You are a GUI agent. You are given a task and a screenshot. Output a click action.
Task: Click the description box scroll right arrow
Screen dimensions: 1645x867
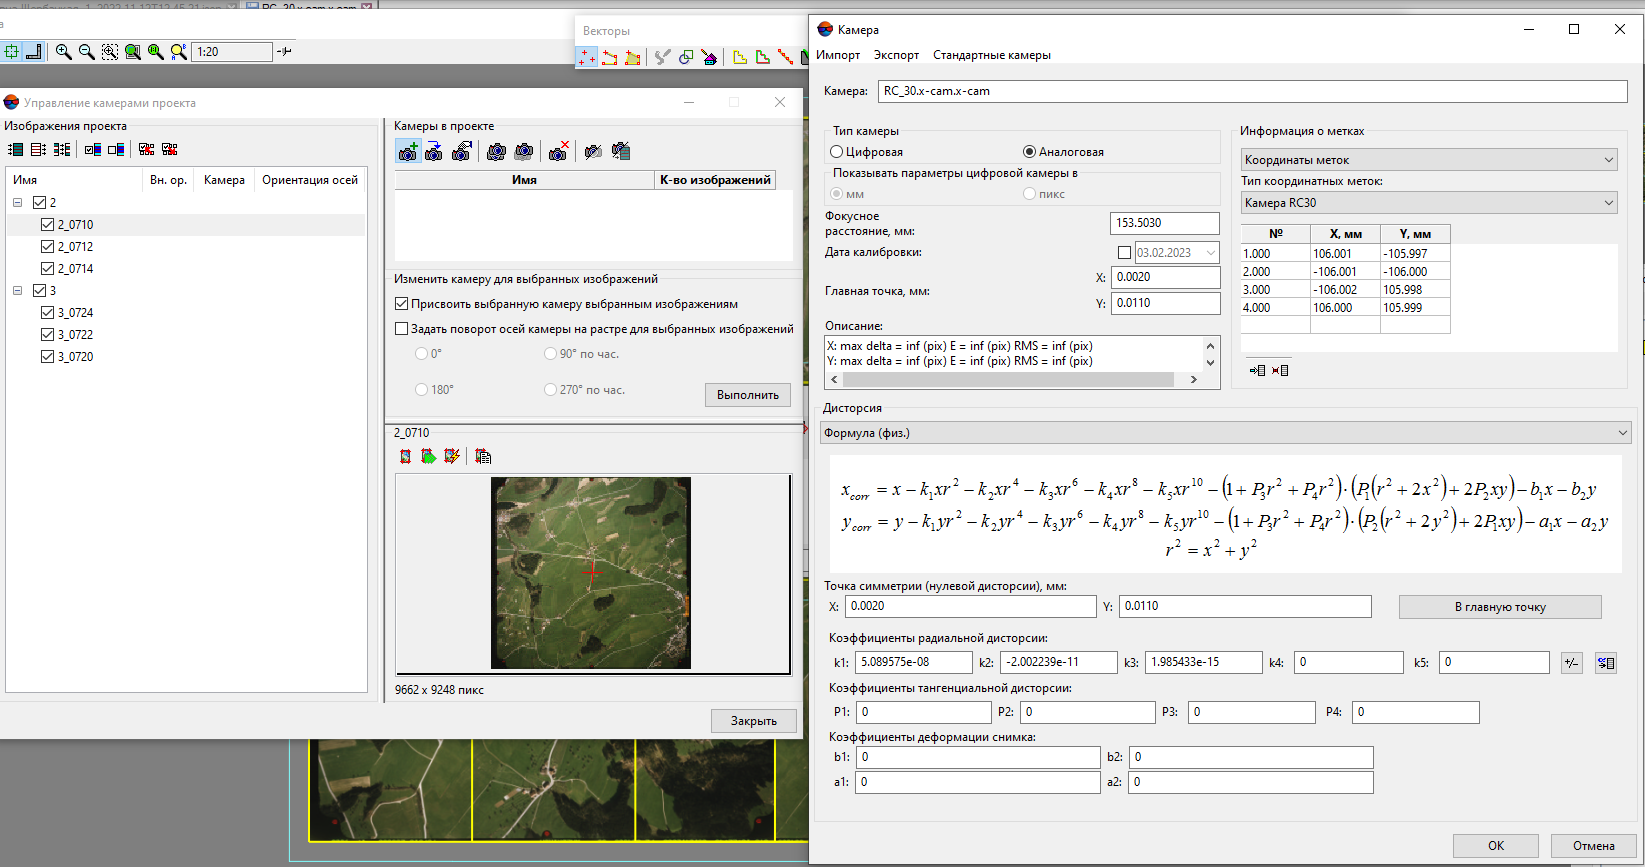(x=1194, y=380)
